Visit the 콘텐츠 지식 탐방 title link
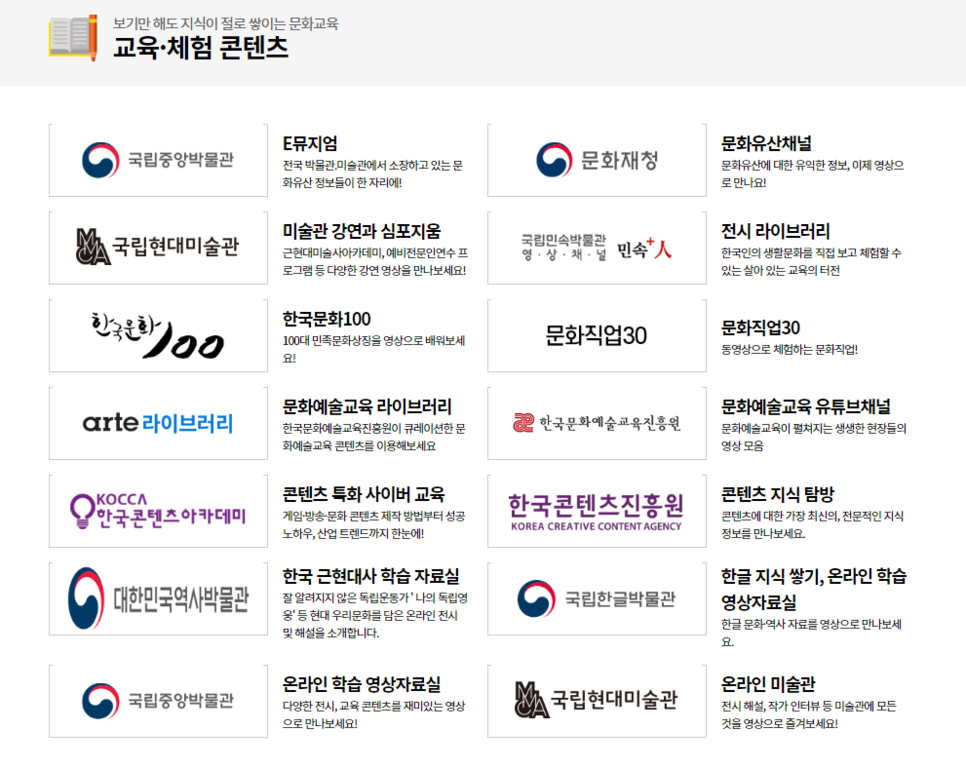Image resolution: width=966 pixels, height=769 pixels. 777,494
